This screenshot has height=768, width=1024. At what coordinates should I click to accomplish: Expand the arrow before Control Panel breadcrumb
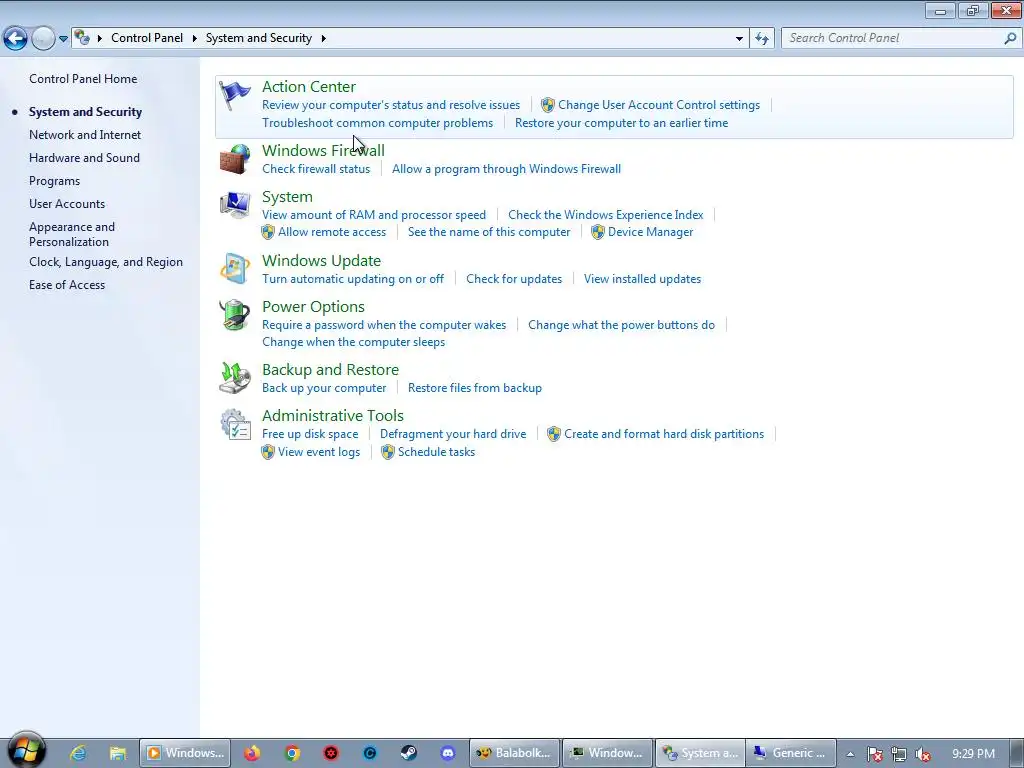pyautogui.click(x=100, y=38)
